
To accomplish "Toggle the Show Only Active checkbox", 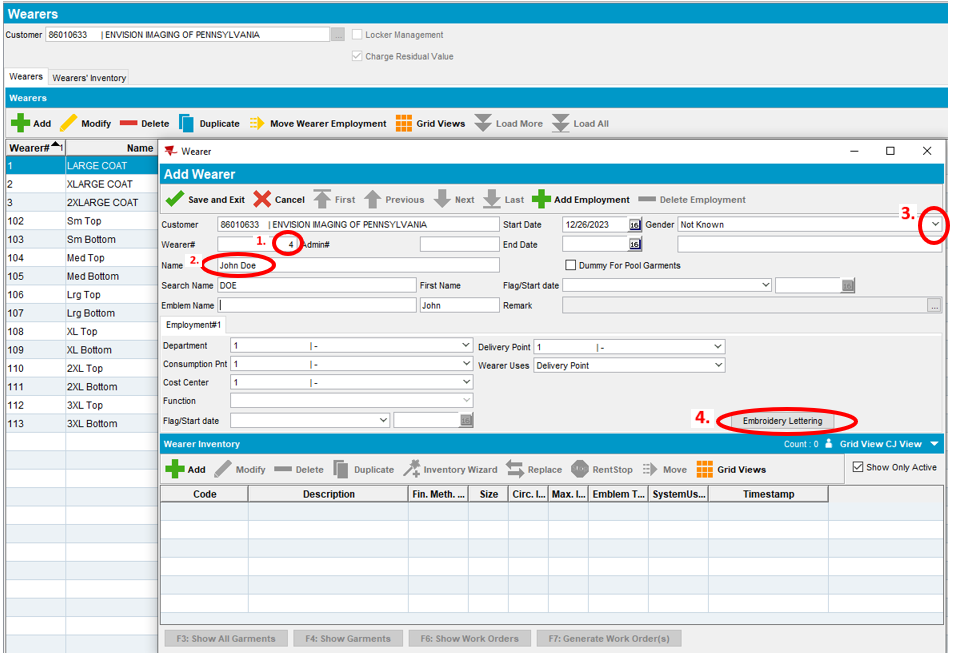I will click(x=857, y=467).
